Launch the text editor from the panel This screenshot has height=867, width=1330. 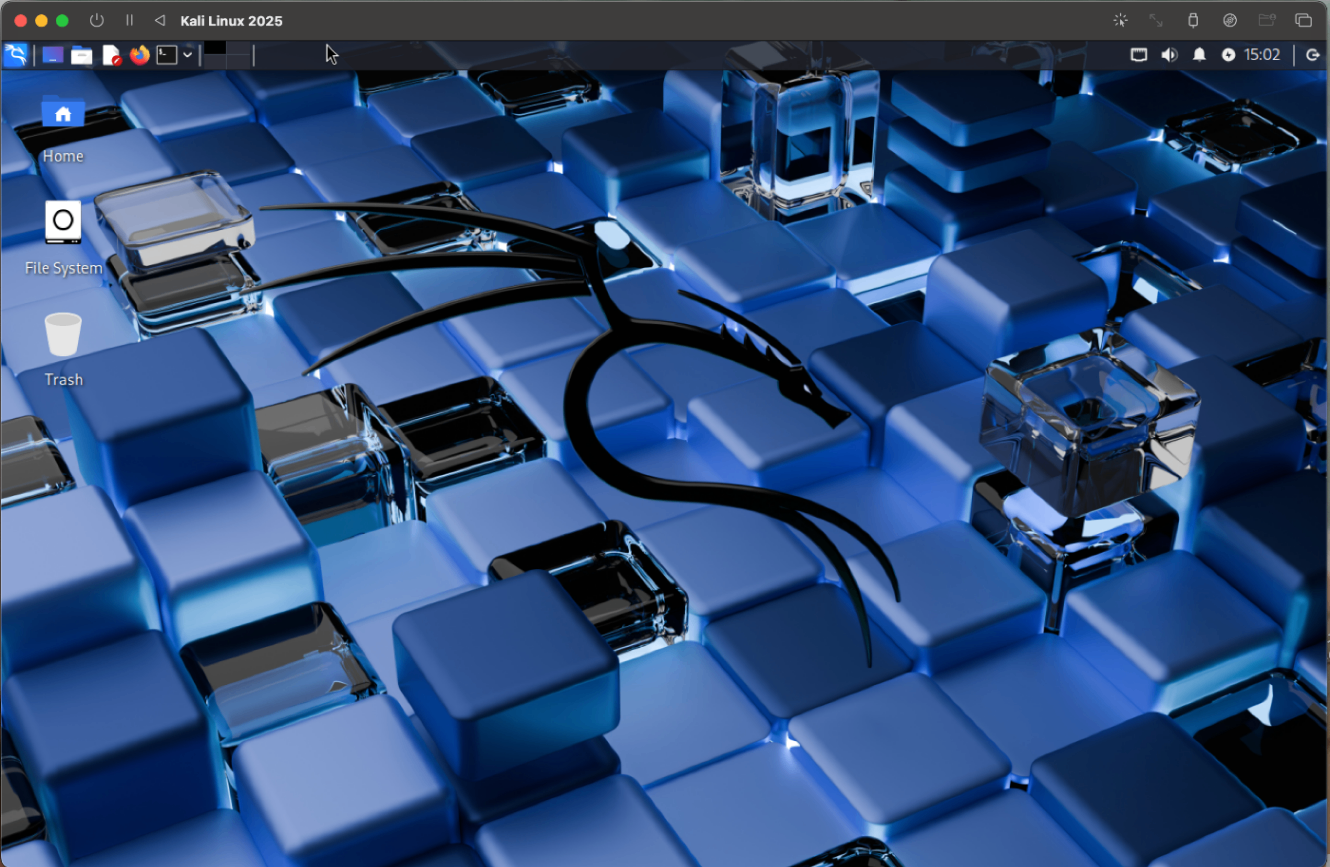coord(111,55)
